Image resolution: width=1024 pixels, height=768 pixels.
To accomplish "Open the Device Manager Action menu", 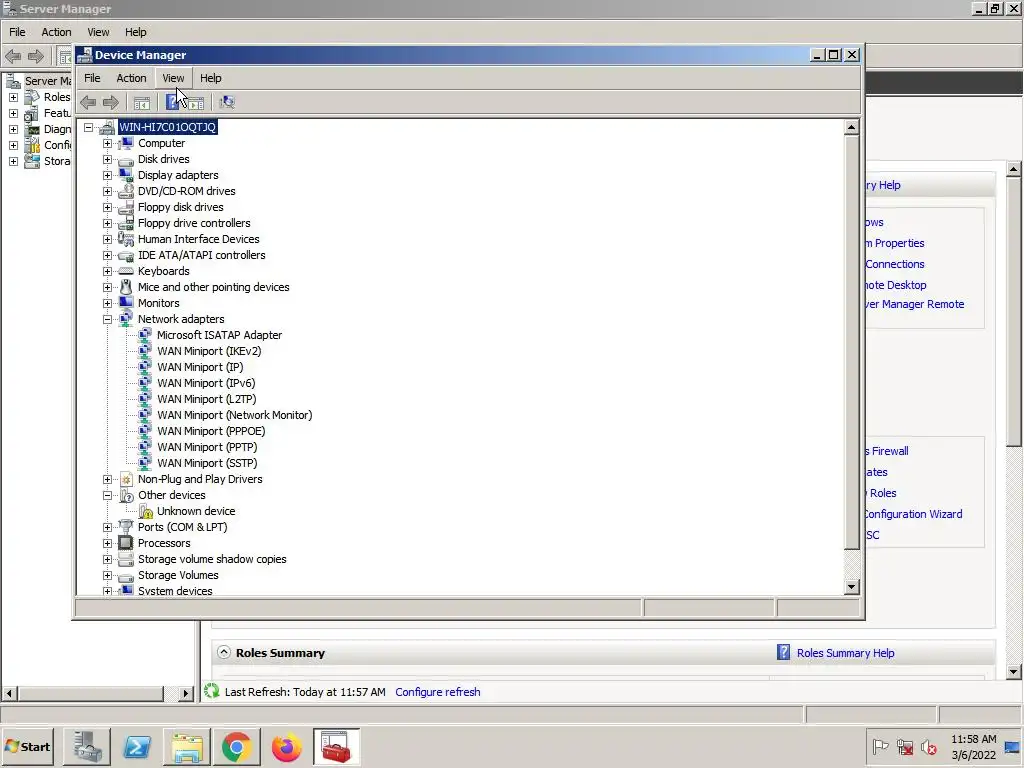I will click(x=131, y=78).
